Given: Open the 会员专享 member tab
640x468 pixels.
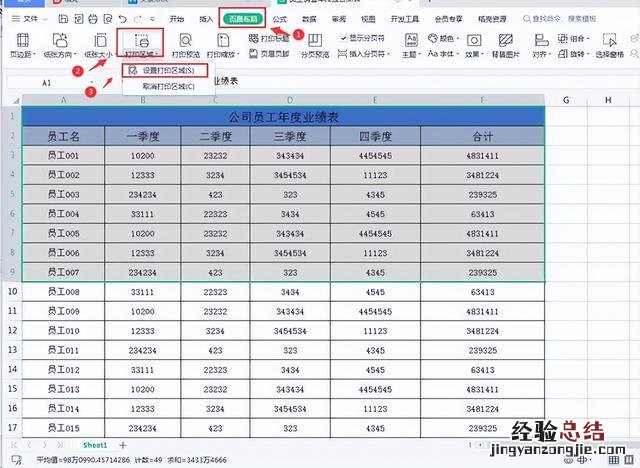Looking at the screenshot, I should pyautogui.click(x=449, y=19).
